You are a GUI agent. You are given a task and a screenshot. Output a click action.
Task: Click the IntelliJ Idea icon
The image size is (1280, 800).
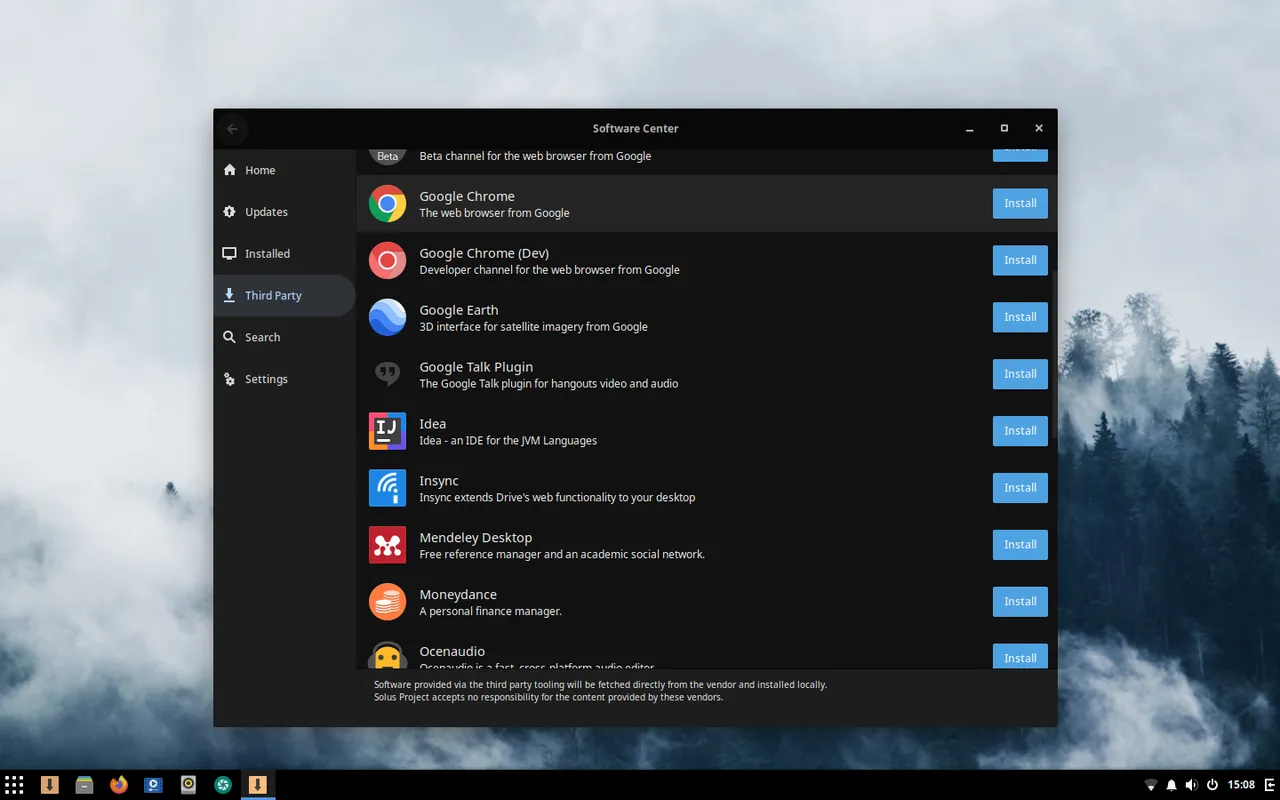click(387, 431)
